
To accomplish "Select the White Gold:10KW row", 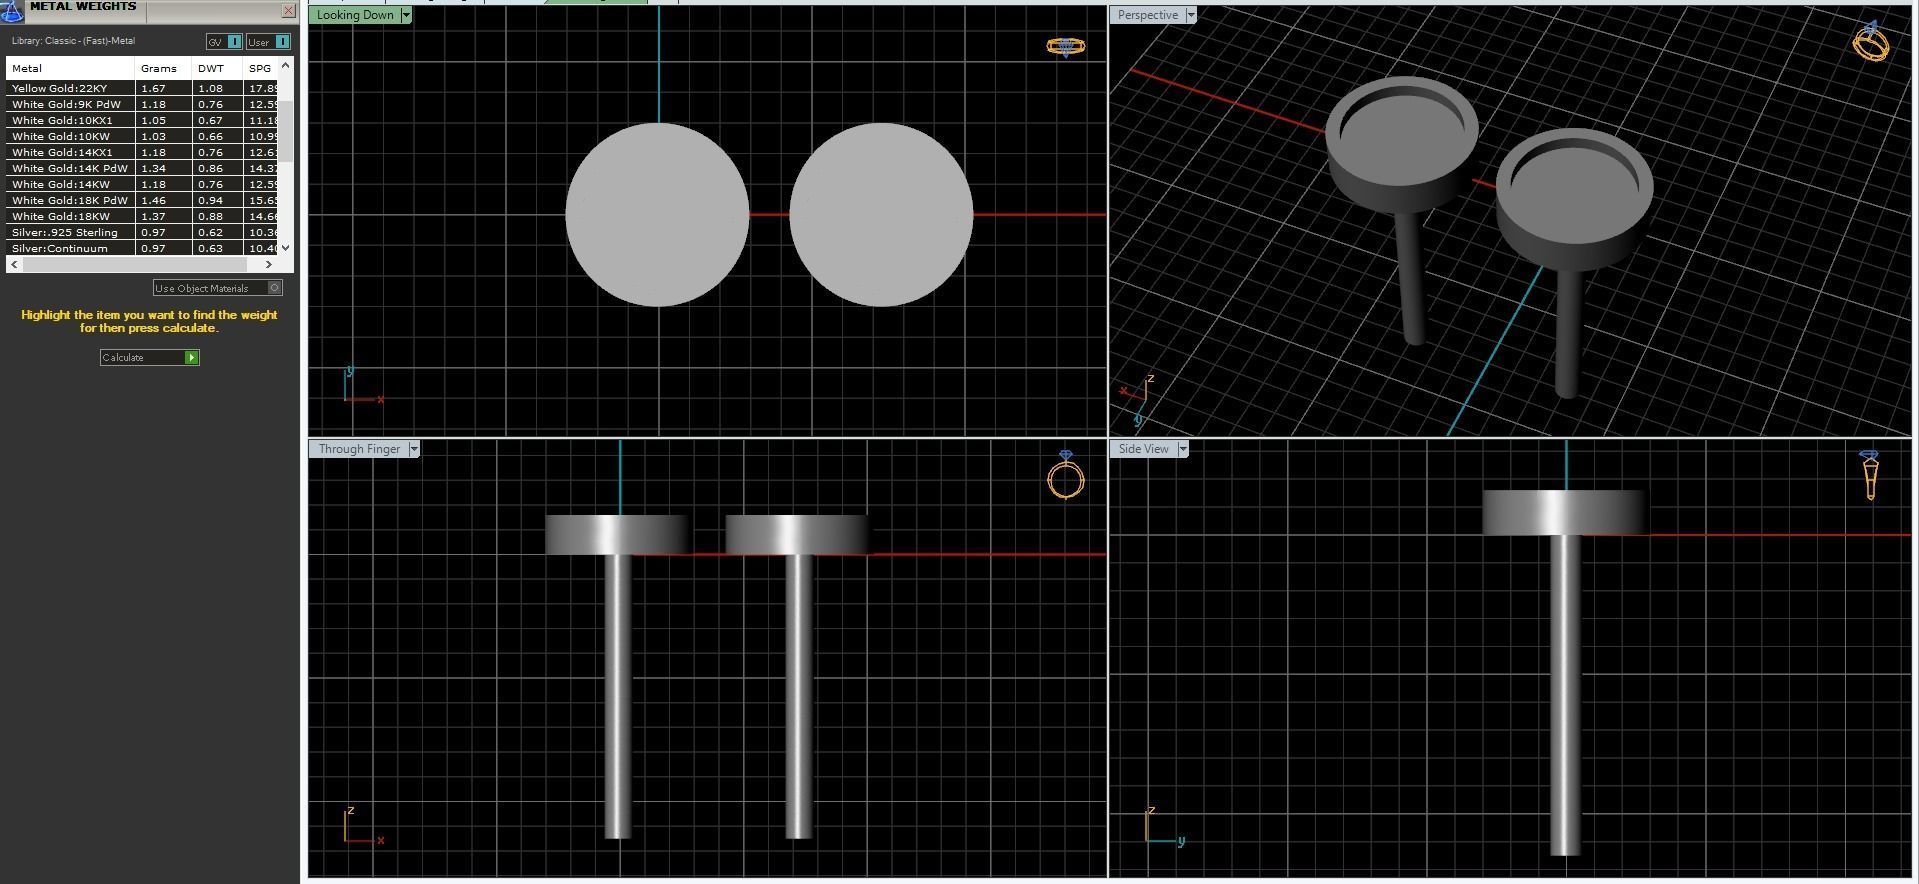I will click(x=143, y=136).
